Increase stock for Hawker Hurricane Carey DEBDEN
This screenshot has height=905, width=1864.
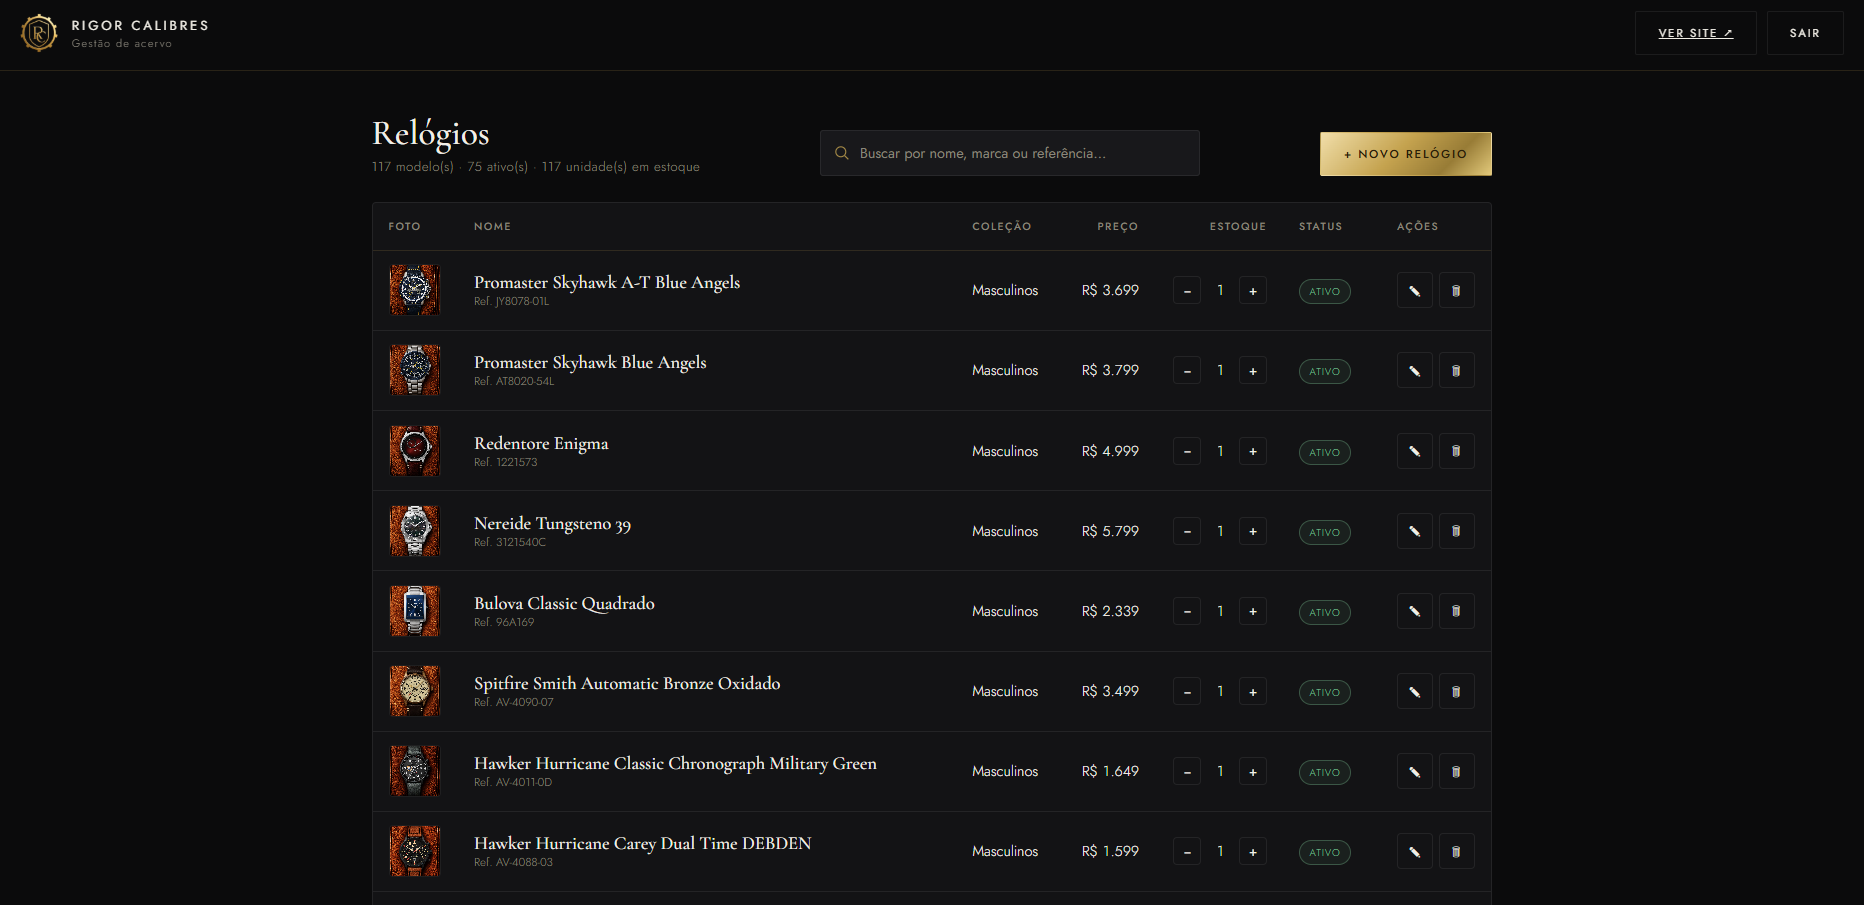coord(1253,851)
